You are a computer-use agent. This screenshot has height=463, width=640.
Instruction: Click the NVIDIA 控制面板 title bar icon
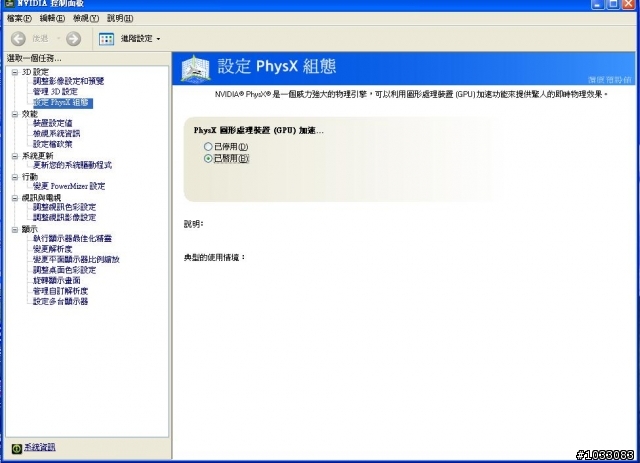tap(9, 3)
